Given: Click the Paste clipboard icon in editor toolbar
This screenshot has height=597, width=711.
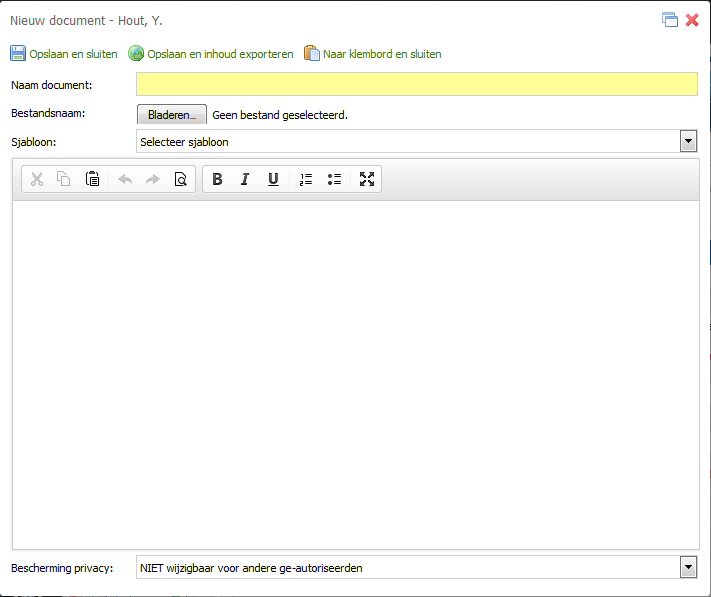Looking at the screenshot, I should pos(92,179).
